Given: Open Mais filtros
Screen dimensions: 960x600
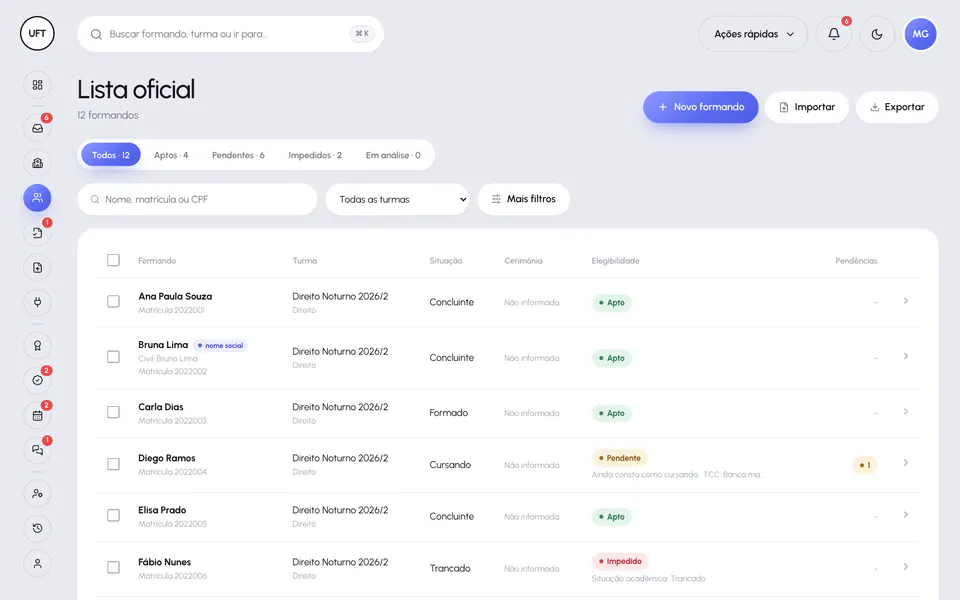Looking at the screenshot, I should point(523,199).
